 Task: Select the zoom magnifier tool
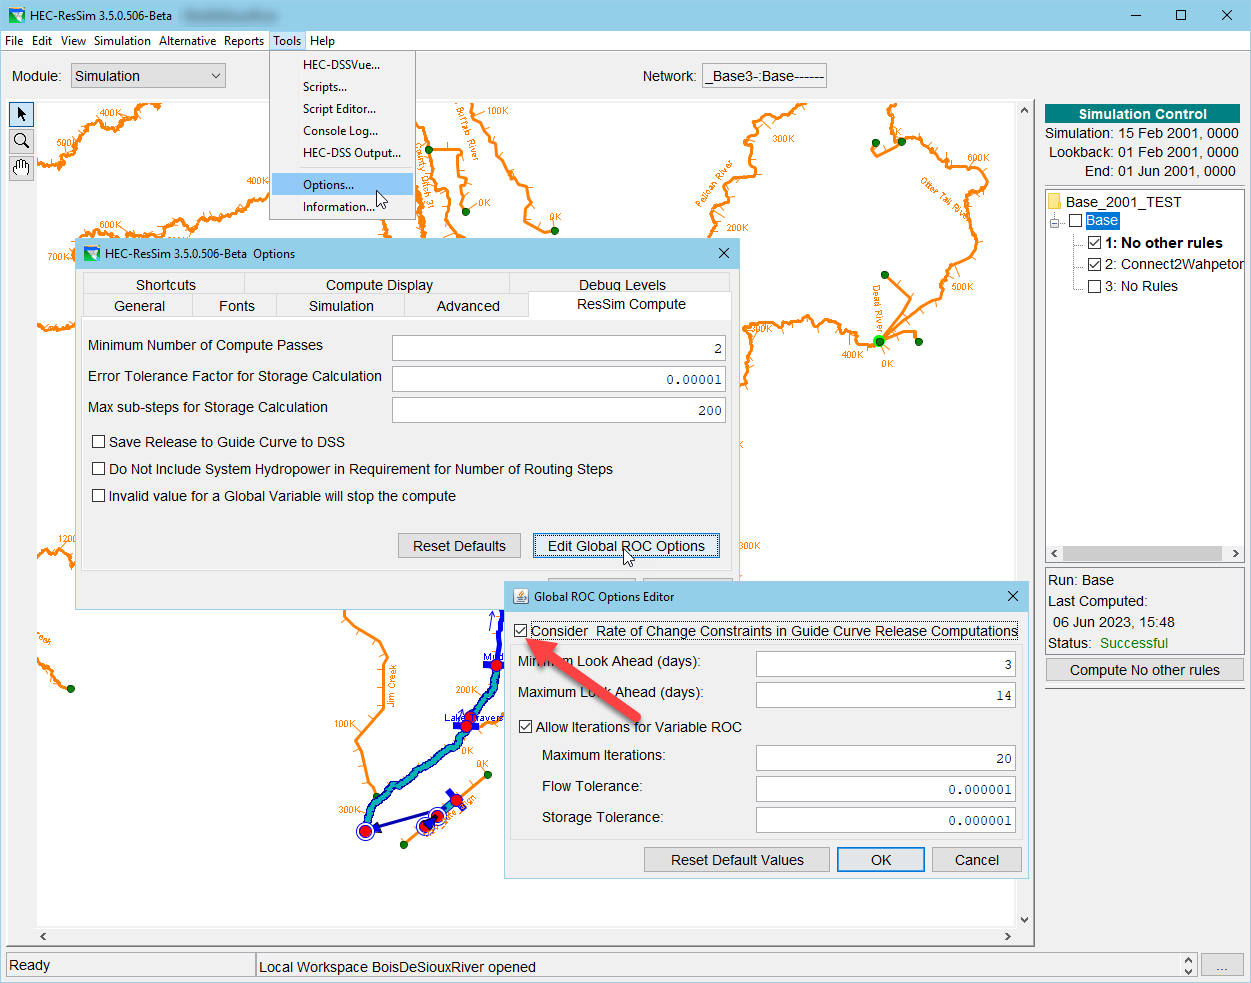(20, 140)
